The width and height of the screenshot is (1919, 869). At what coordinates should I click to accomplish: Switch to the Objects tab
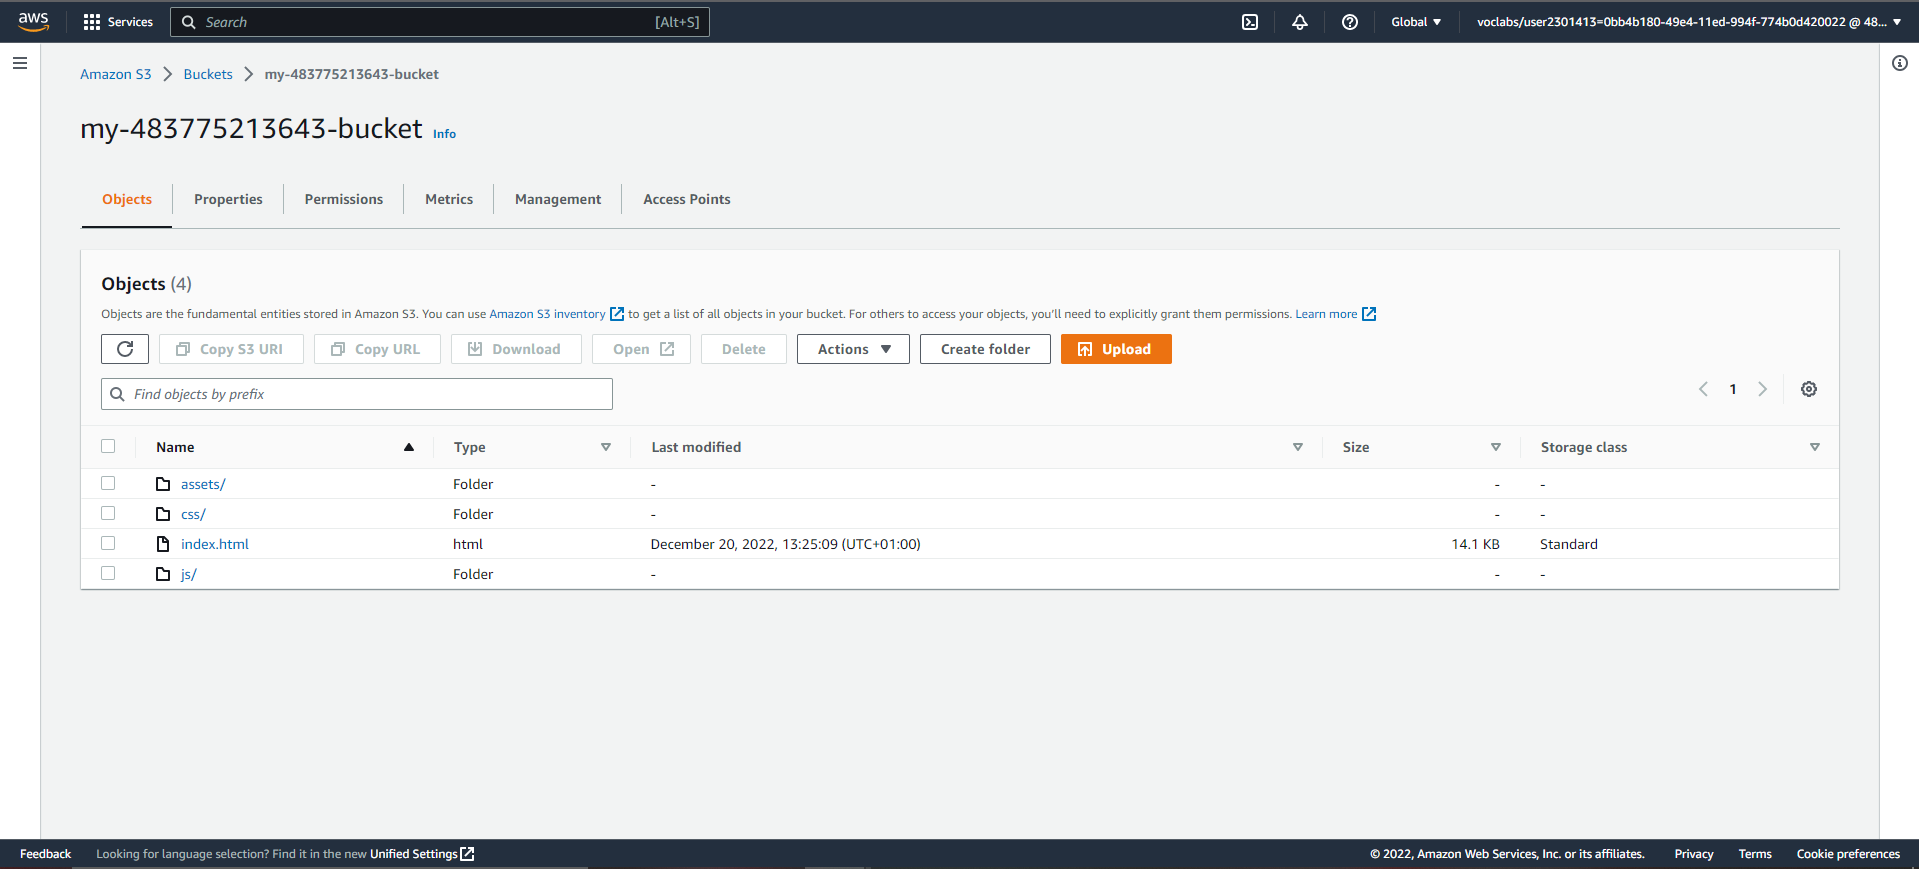[127, 199]
